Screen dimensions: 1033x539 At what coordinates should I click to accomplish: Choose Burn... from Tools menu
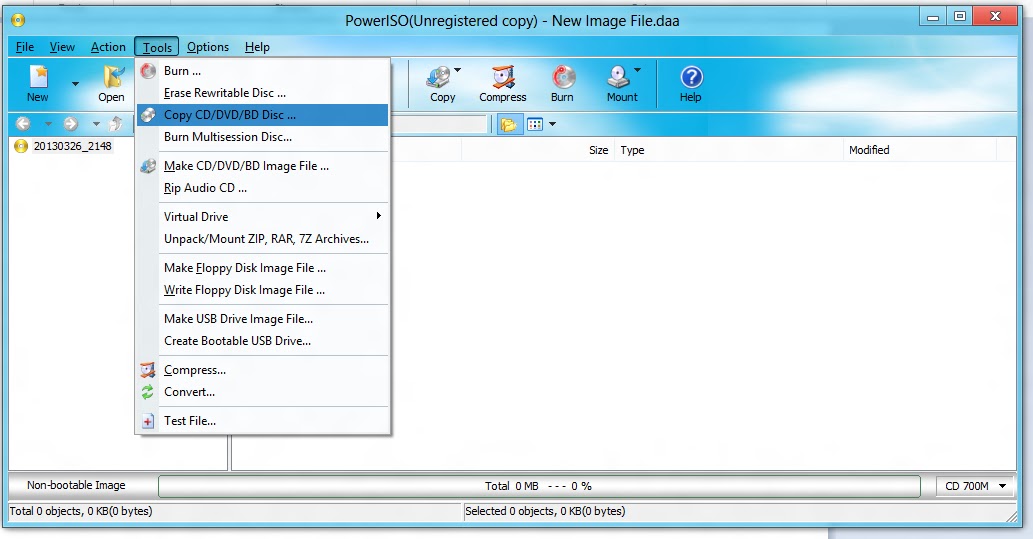(x=263, y=71)
